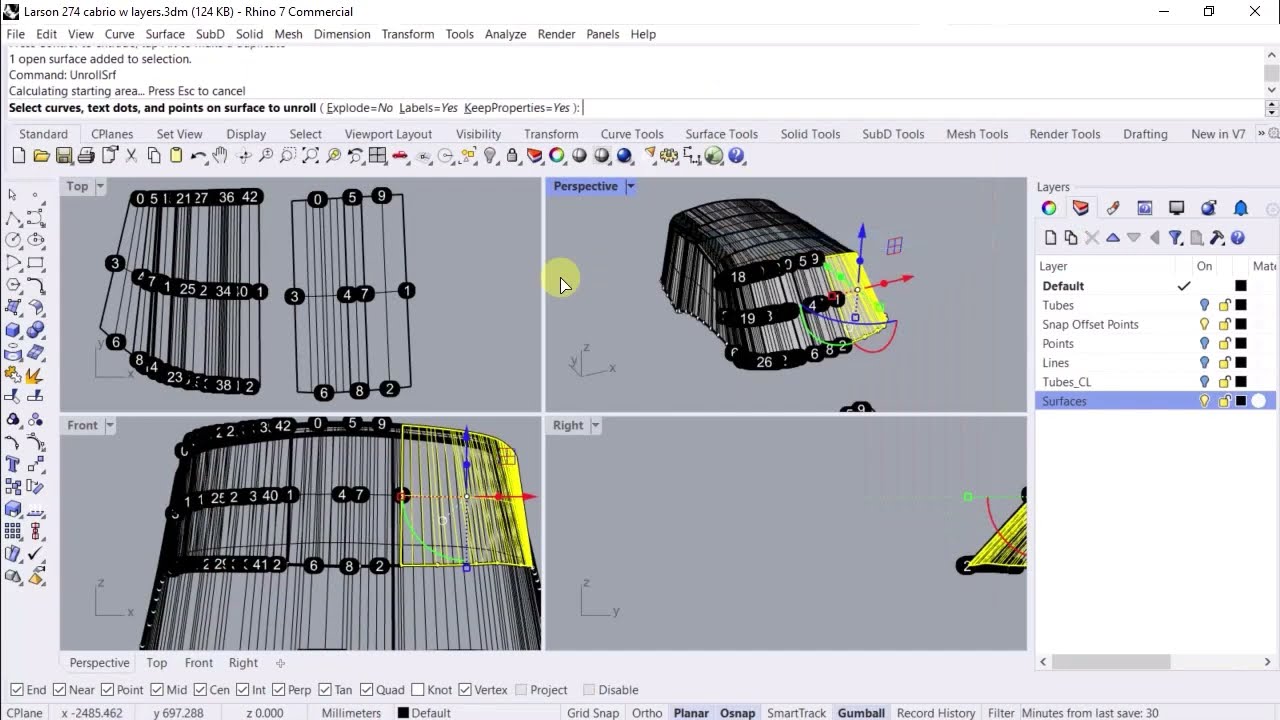Save the model with the floppy icon
This screenshot has height=720, width=1280.
coord(64,156)
